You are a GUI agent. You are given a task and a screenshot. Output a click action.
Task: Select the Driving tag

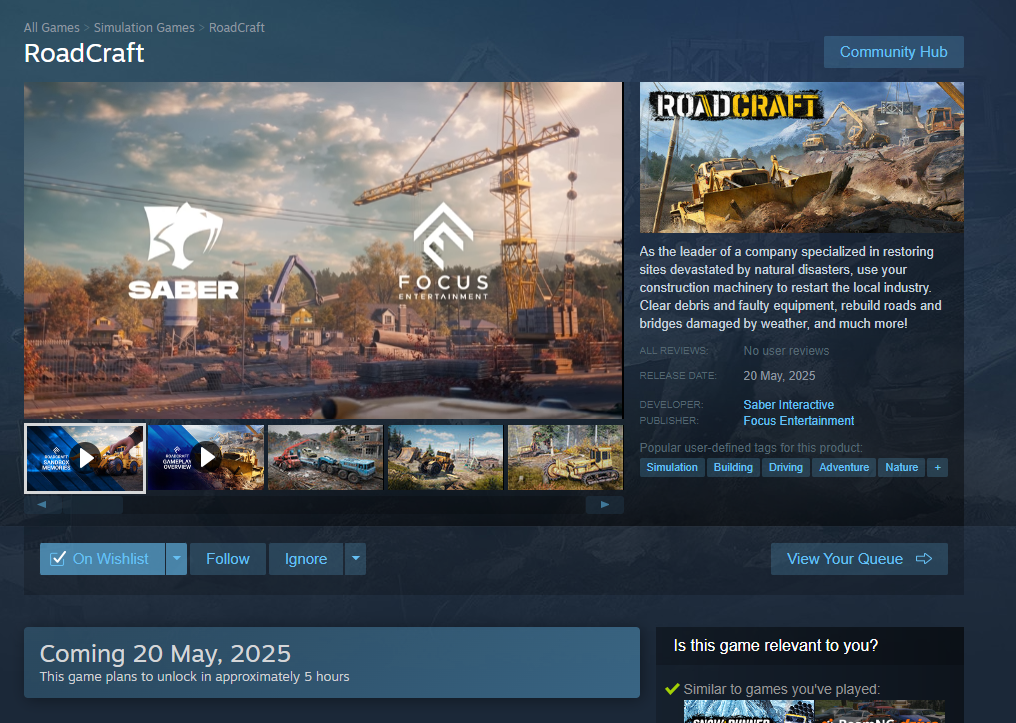point(785,468)
